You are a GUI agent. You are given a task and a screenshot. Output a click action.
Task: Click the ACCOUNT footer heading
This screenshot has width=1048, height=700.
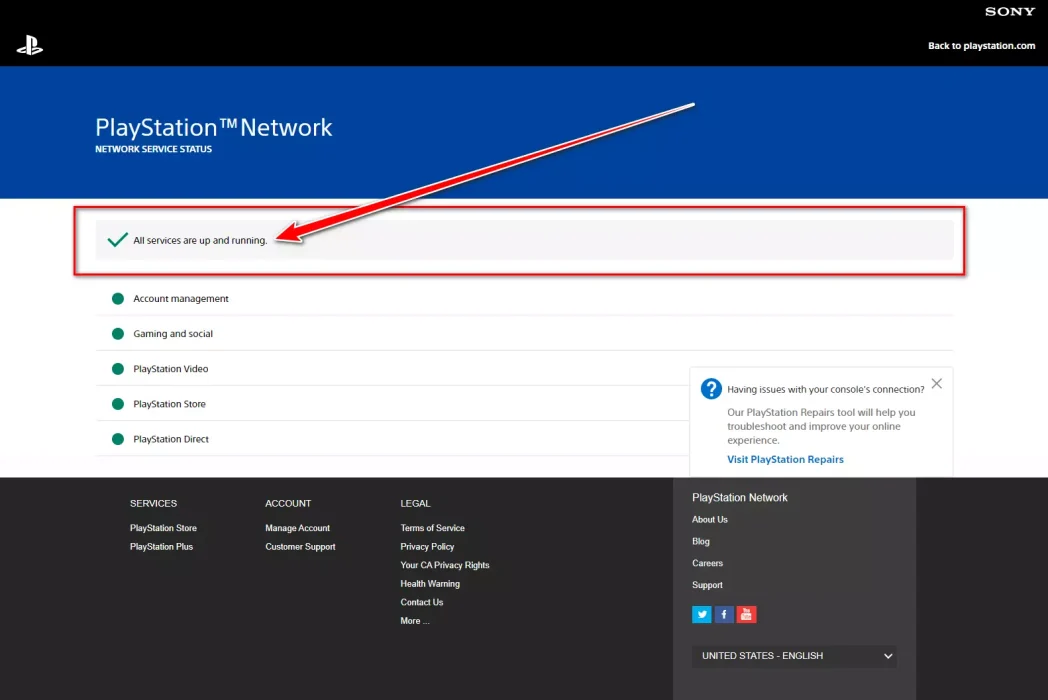(x=288, y=503)
